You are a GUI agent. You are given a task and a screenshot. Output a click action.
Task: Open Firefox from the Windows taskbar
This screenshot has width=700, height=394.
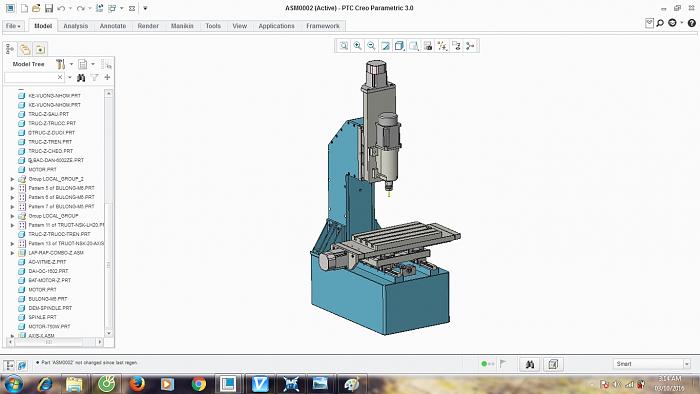(x=137, y=384)
